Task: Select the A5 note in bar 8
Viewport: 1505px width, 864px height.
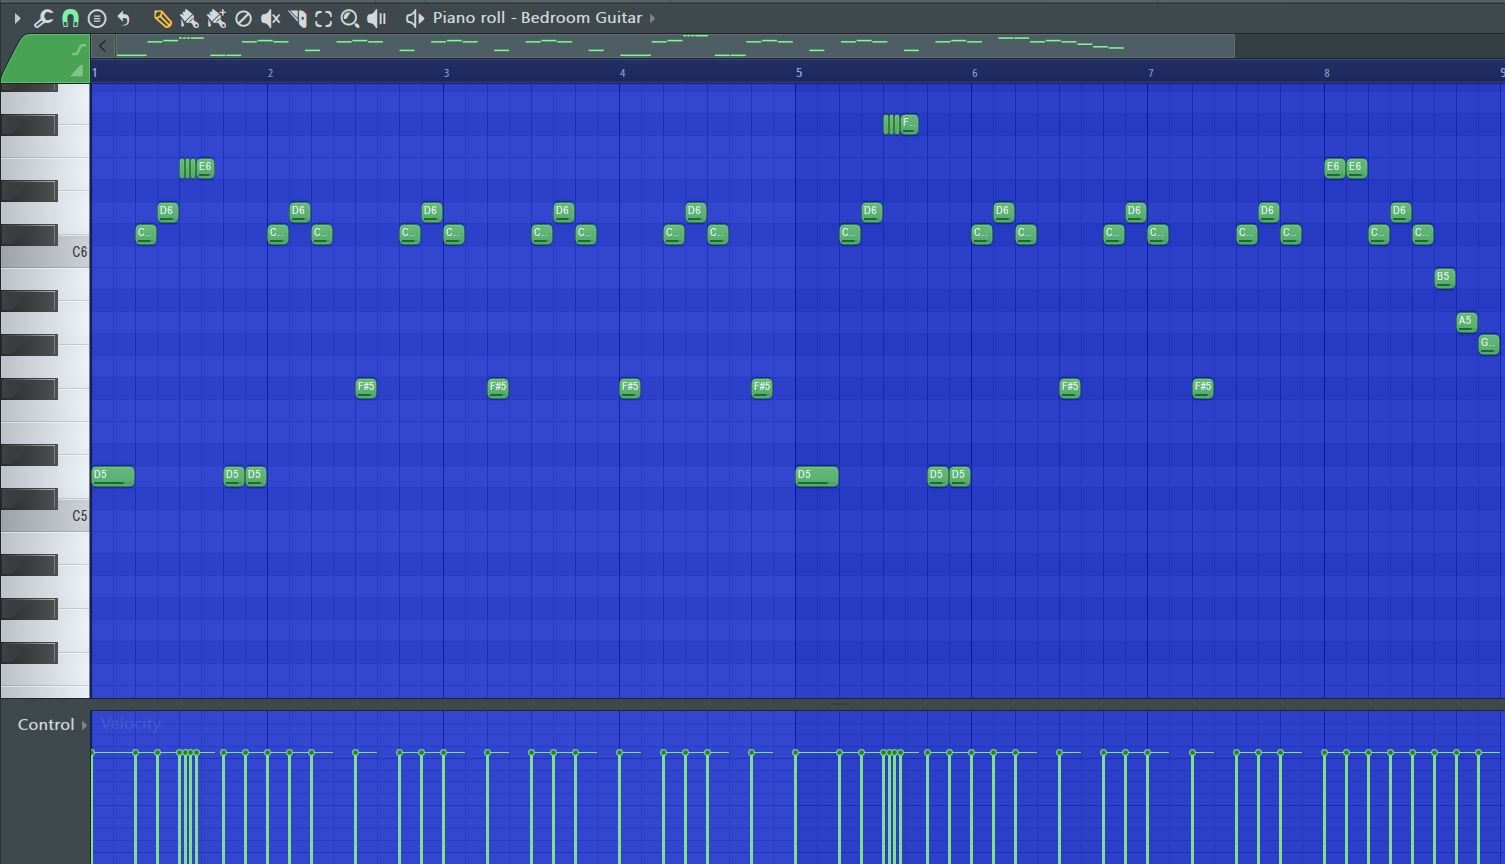Action: coord(1466,322)
